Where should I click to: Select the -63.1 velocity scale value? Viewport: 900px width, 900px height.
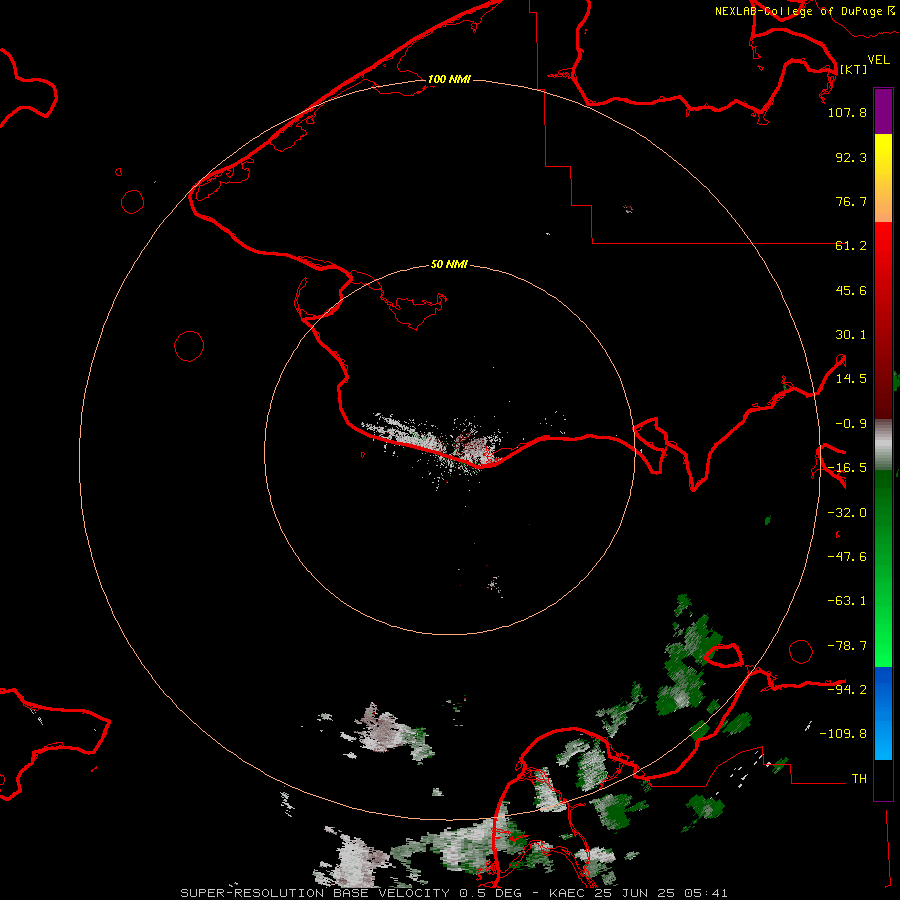point(847,601)
